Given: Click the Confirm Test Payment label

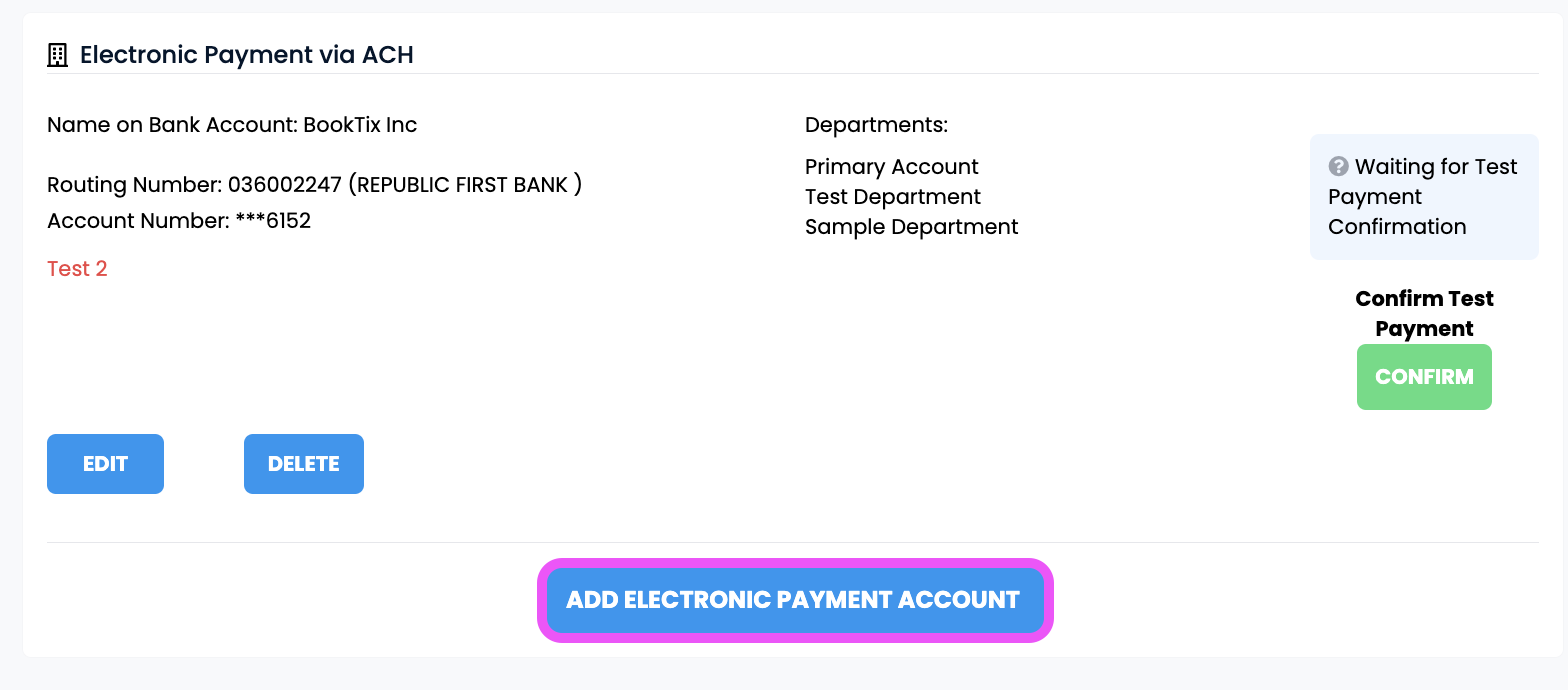Looking at the screenshot, I should (x=1424, y=313).
